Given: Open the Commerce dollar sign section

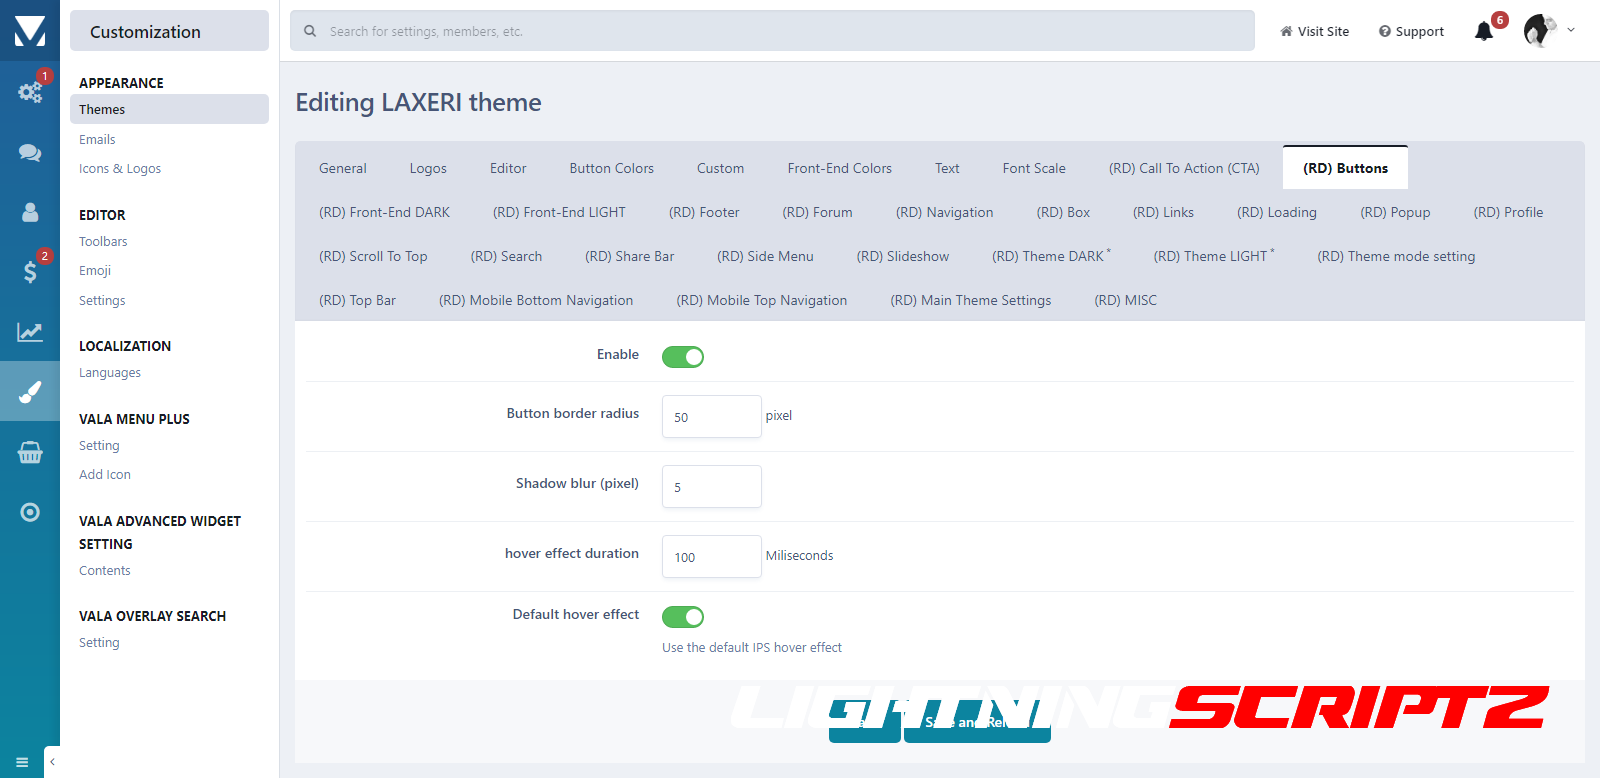Looking at the screenshot, I should click(30, 271).
